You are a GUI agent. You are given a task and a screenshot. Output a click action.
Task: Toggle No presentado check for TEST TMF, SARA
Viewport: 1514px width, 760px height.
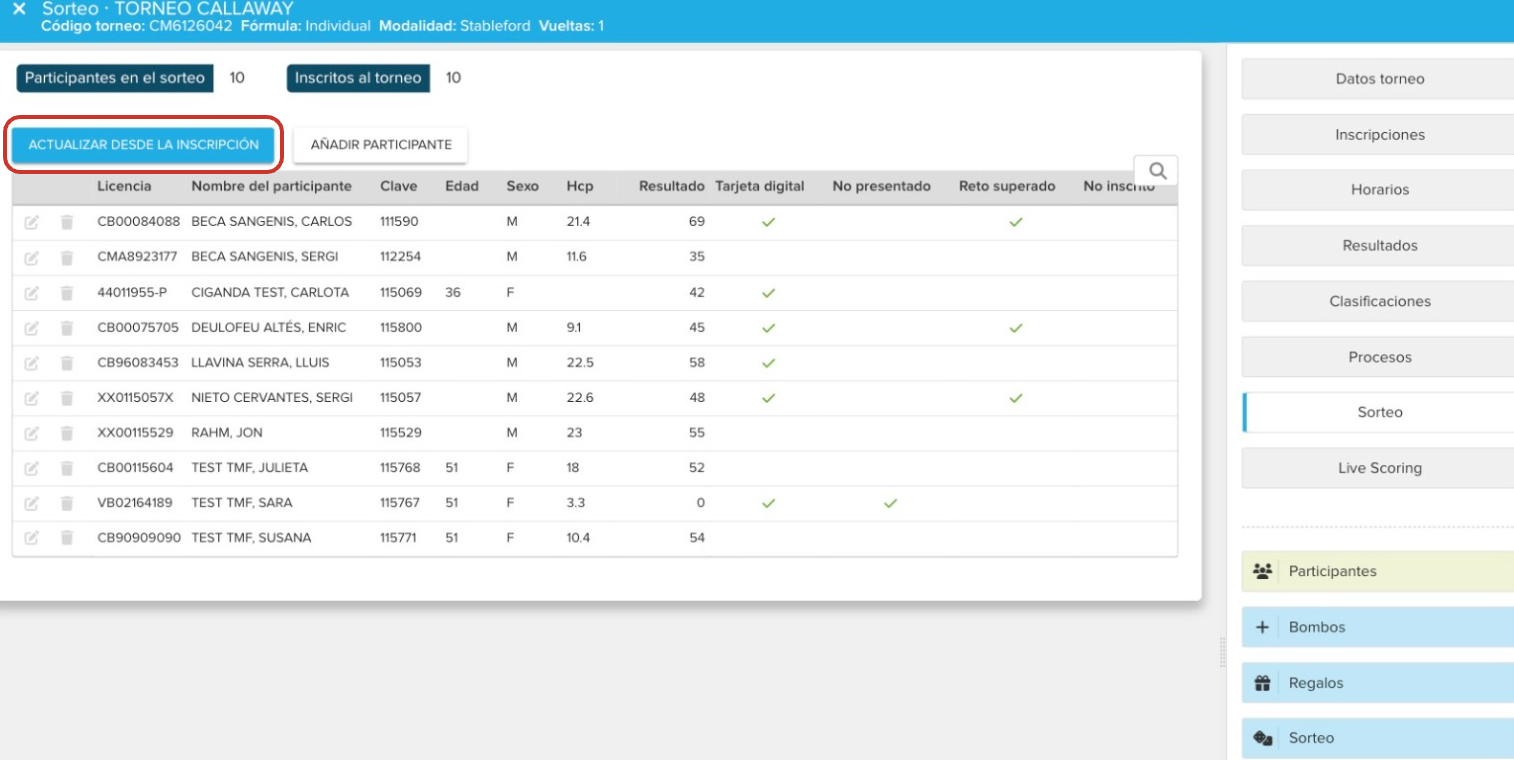click(x=890, y=503)
